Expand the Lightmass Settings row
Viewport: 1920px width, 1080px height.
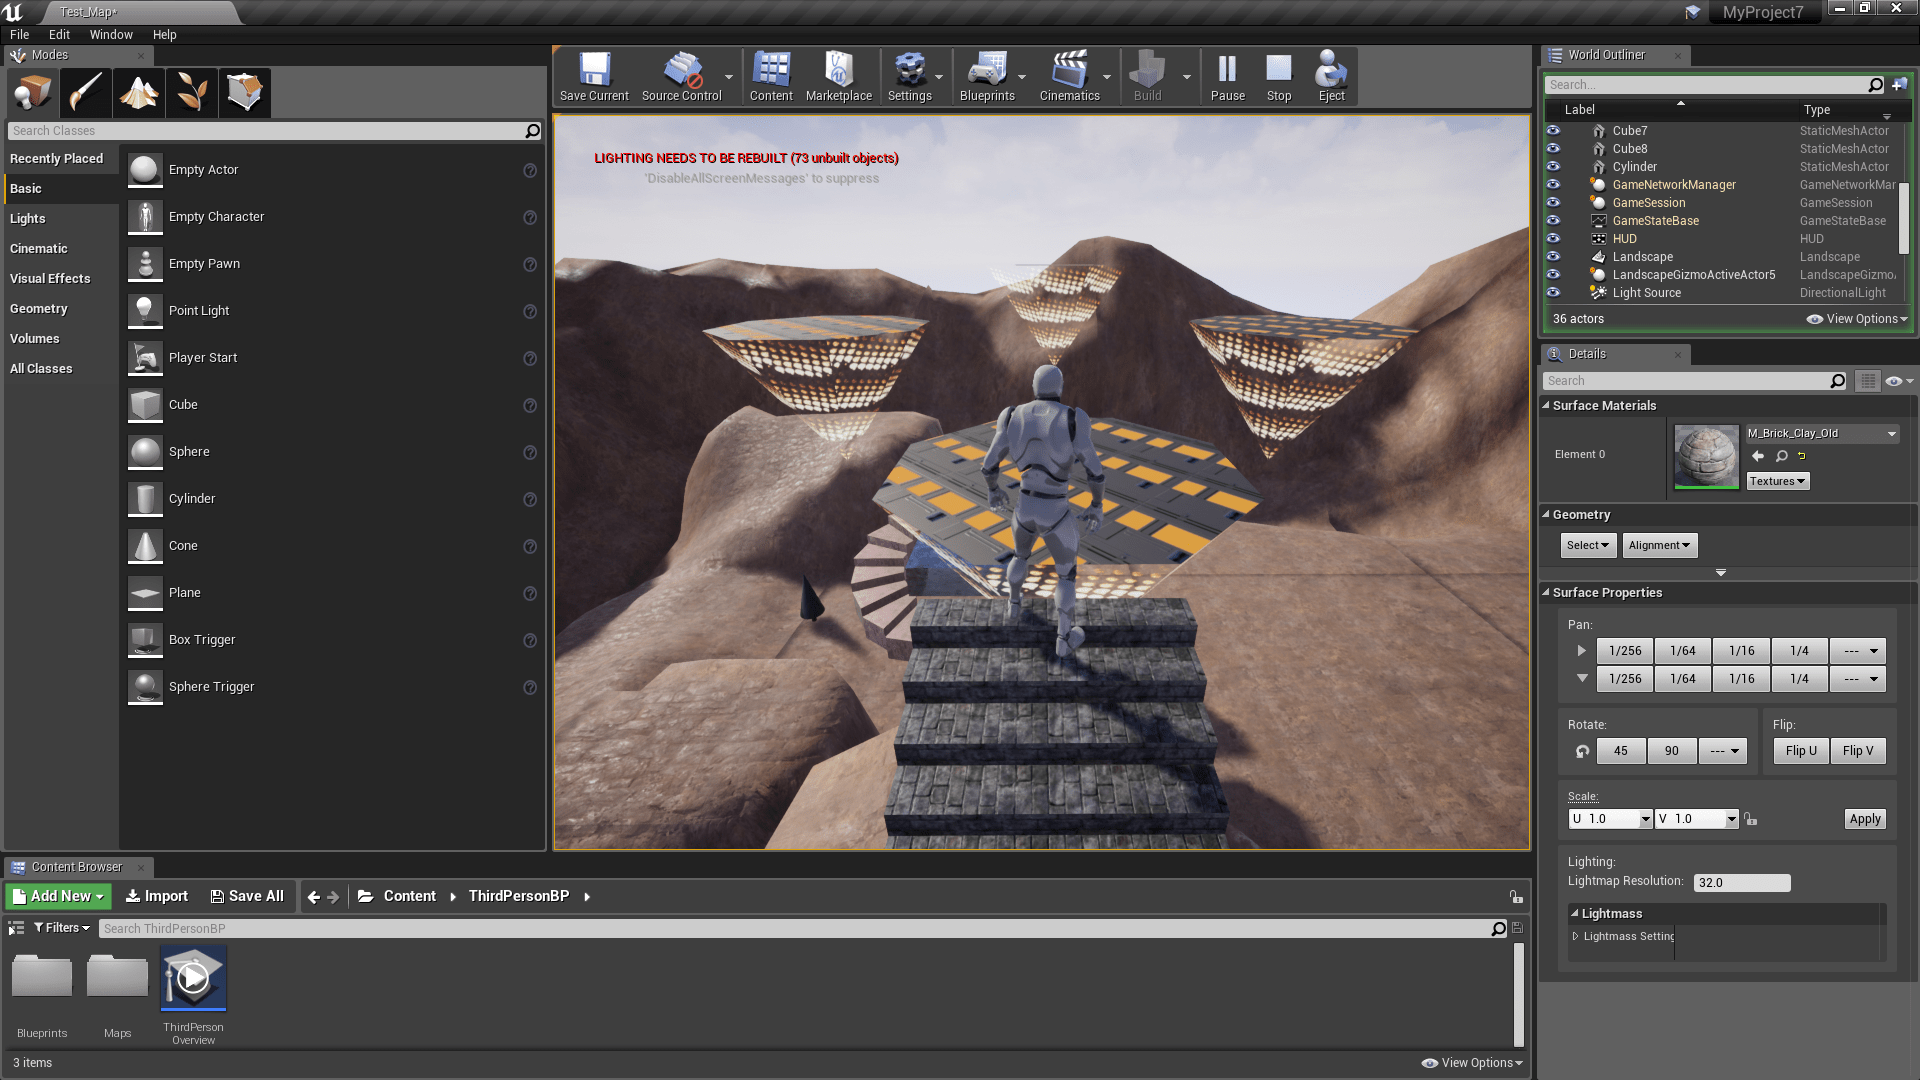[1576, 937]
